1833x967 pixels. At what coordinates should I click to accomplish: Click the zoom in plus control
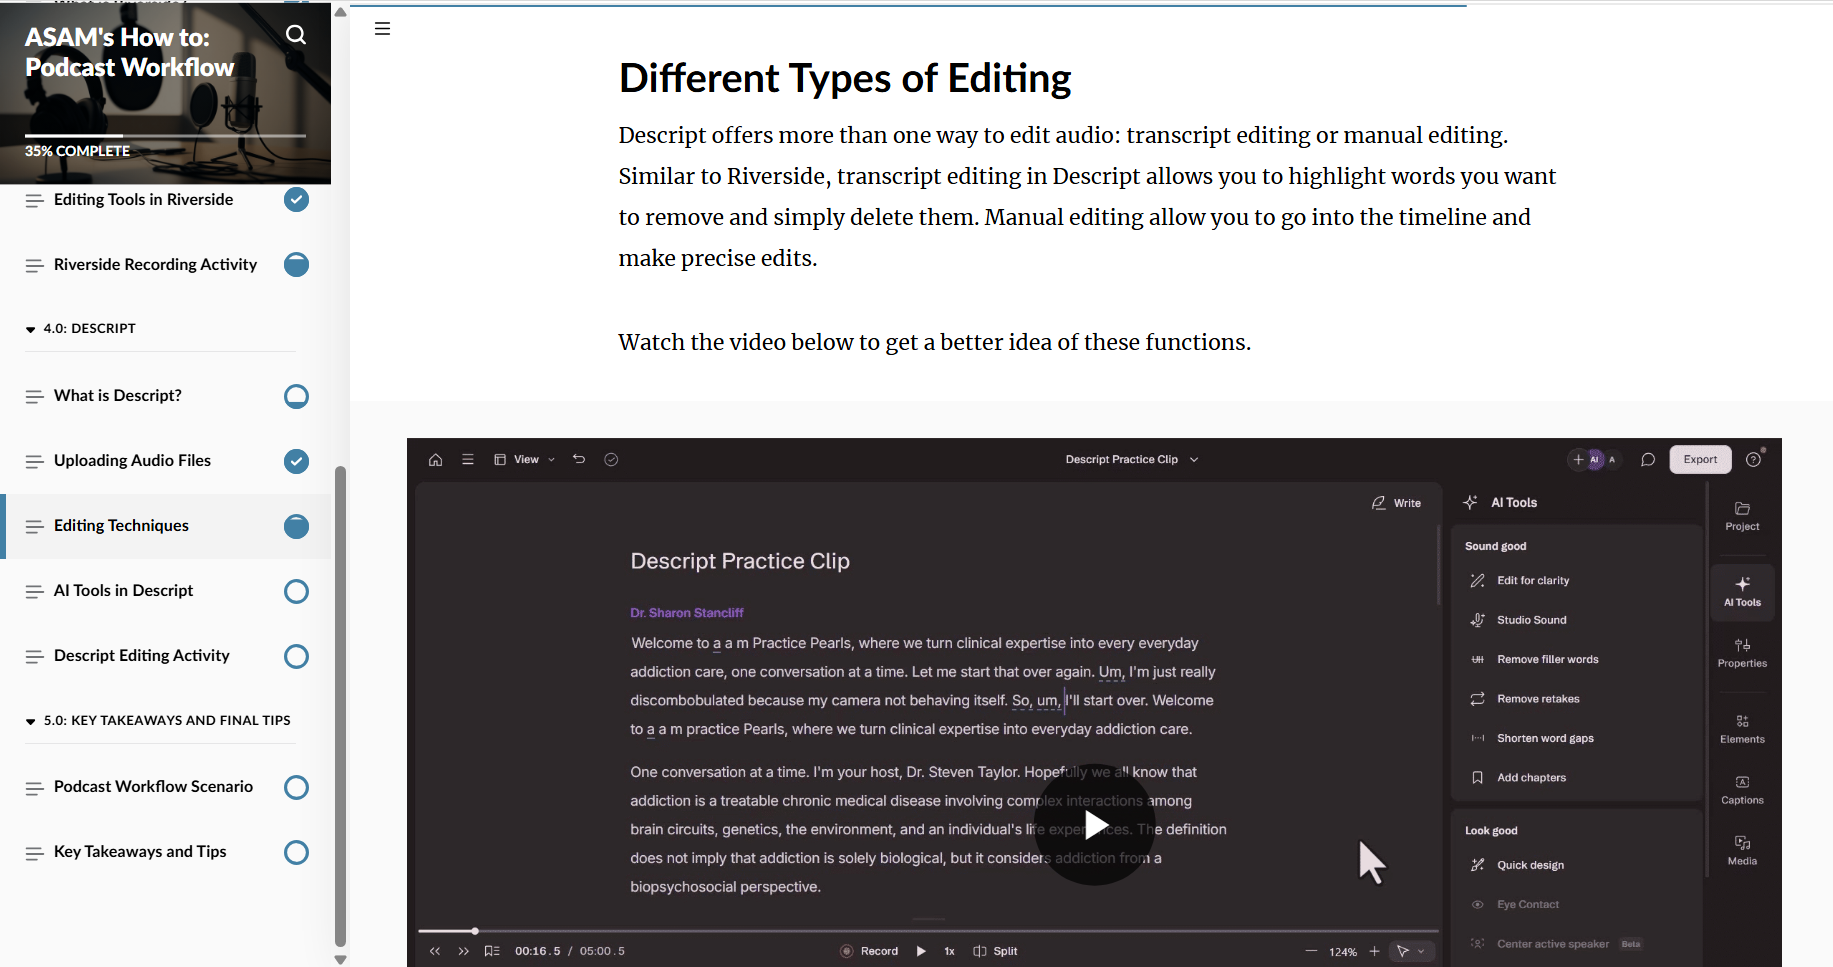(1374, 951)
